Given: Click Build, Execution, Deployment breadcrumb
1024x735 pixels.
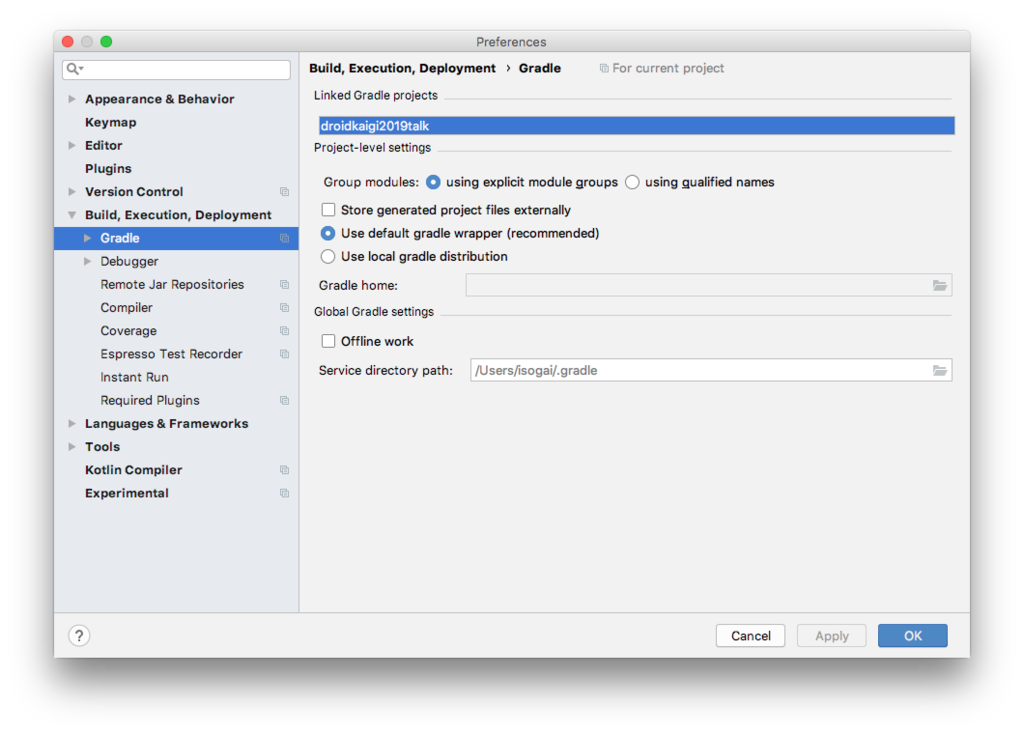Looking at the screenshot, I should click(x=402, y=68).
